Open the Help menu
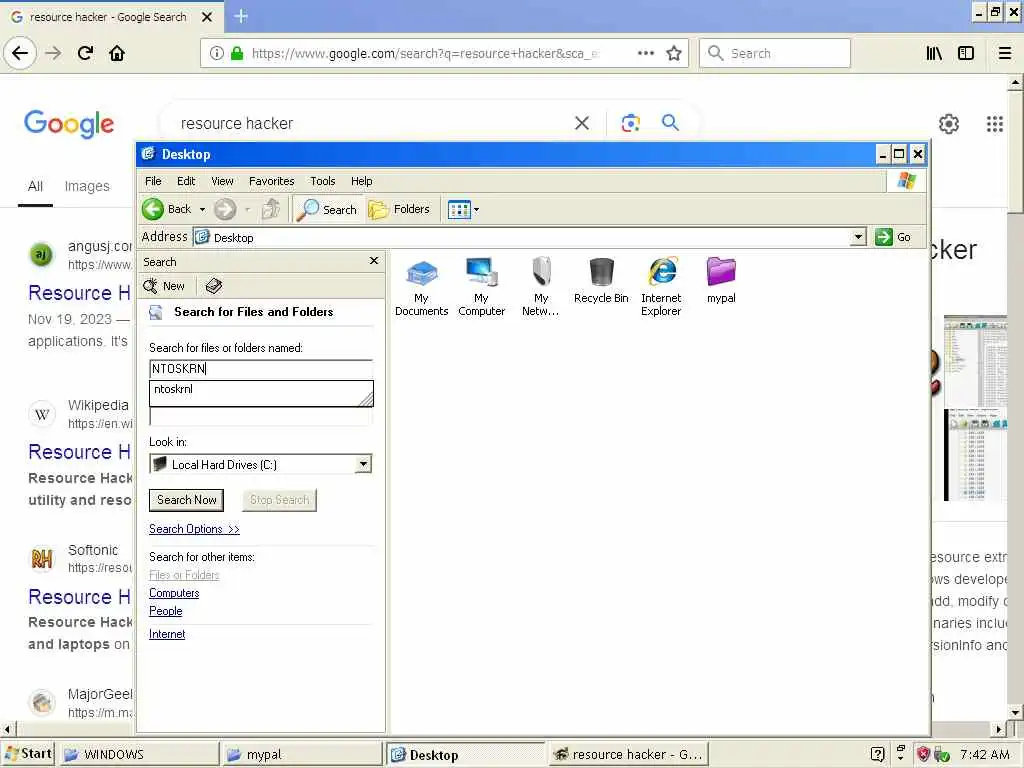 (x=361, y=181)
